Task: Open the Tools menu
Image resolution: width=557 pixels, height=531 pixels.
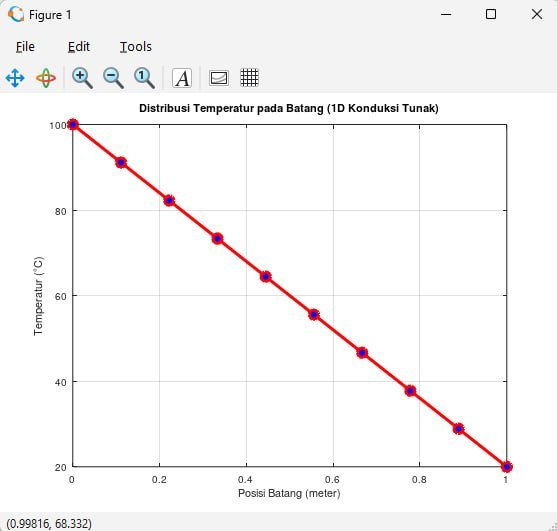Action: click(x=136, y=47)
